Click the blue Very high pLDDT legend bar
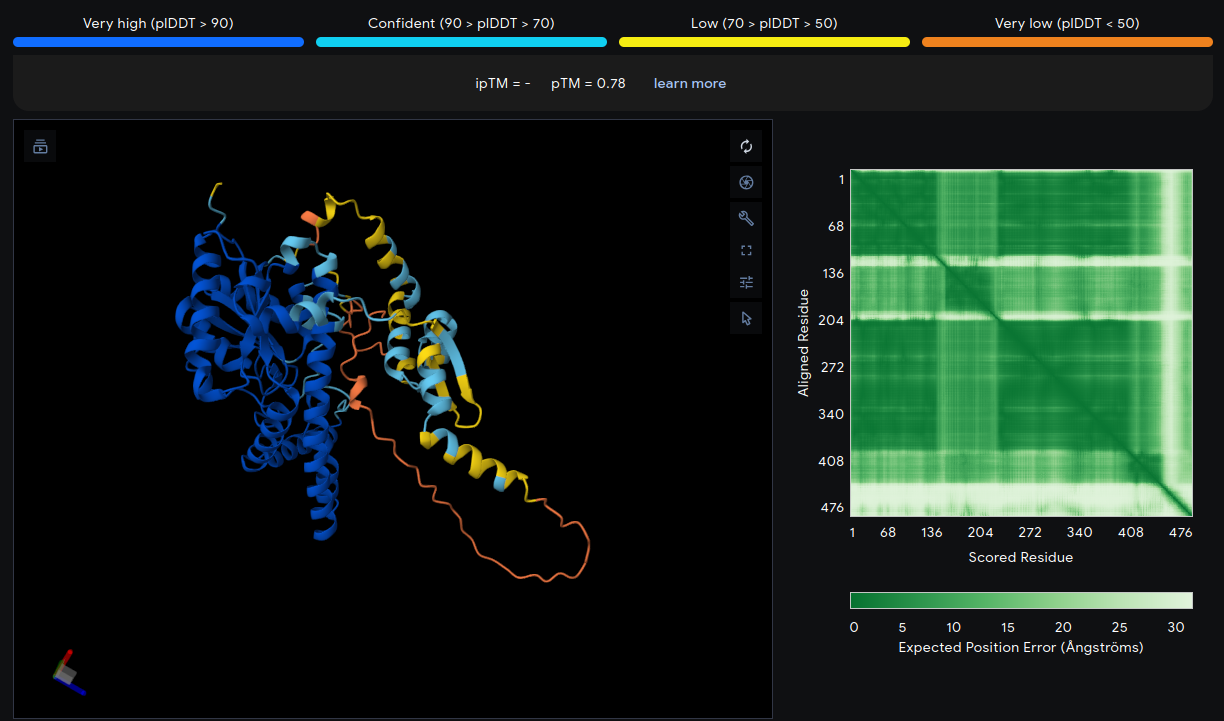Viewport: 1224px width, 721px height. [158, 42]
